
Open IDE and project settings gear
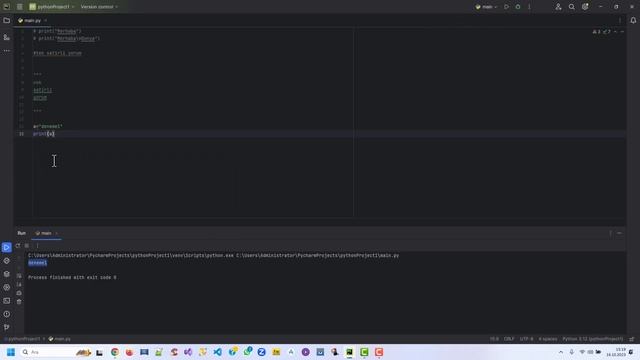(585, 7)
